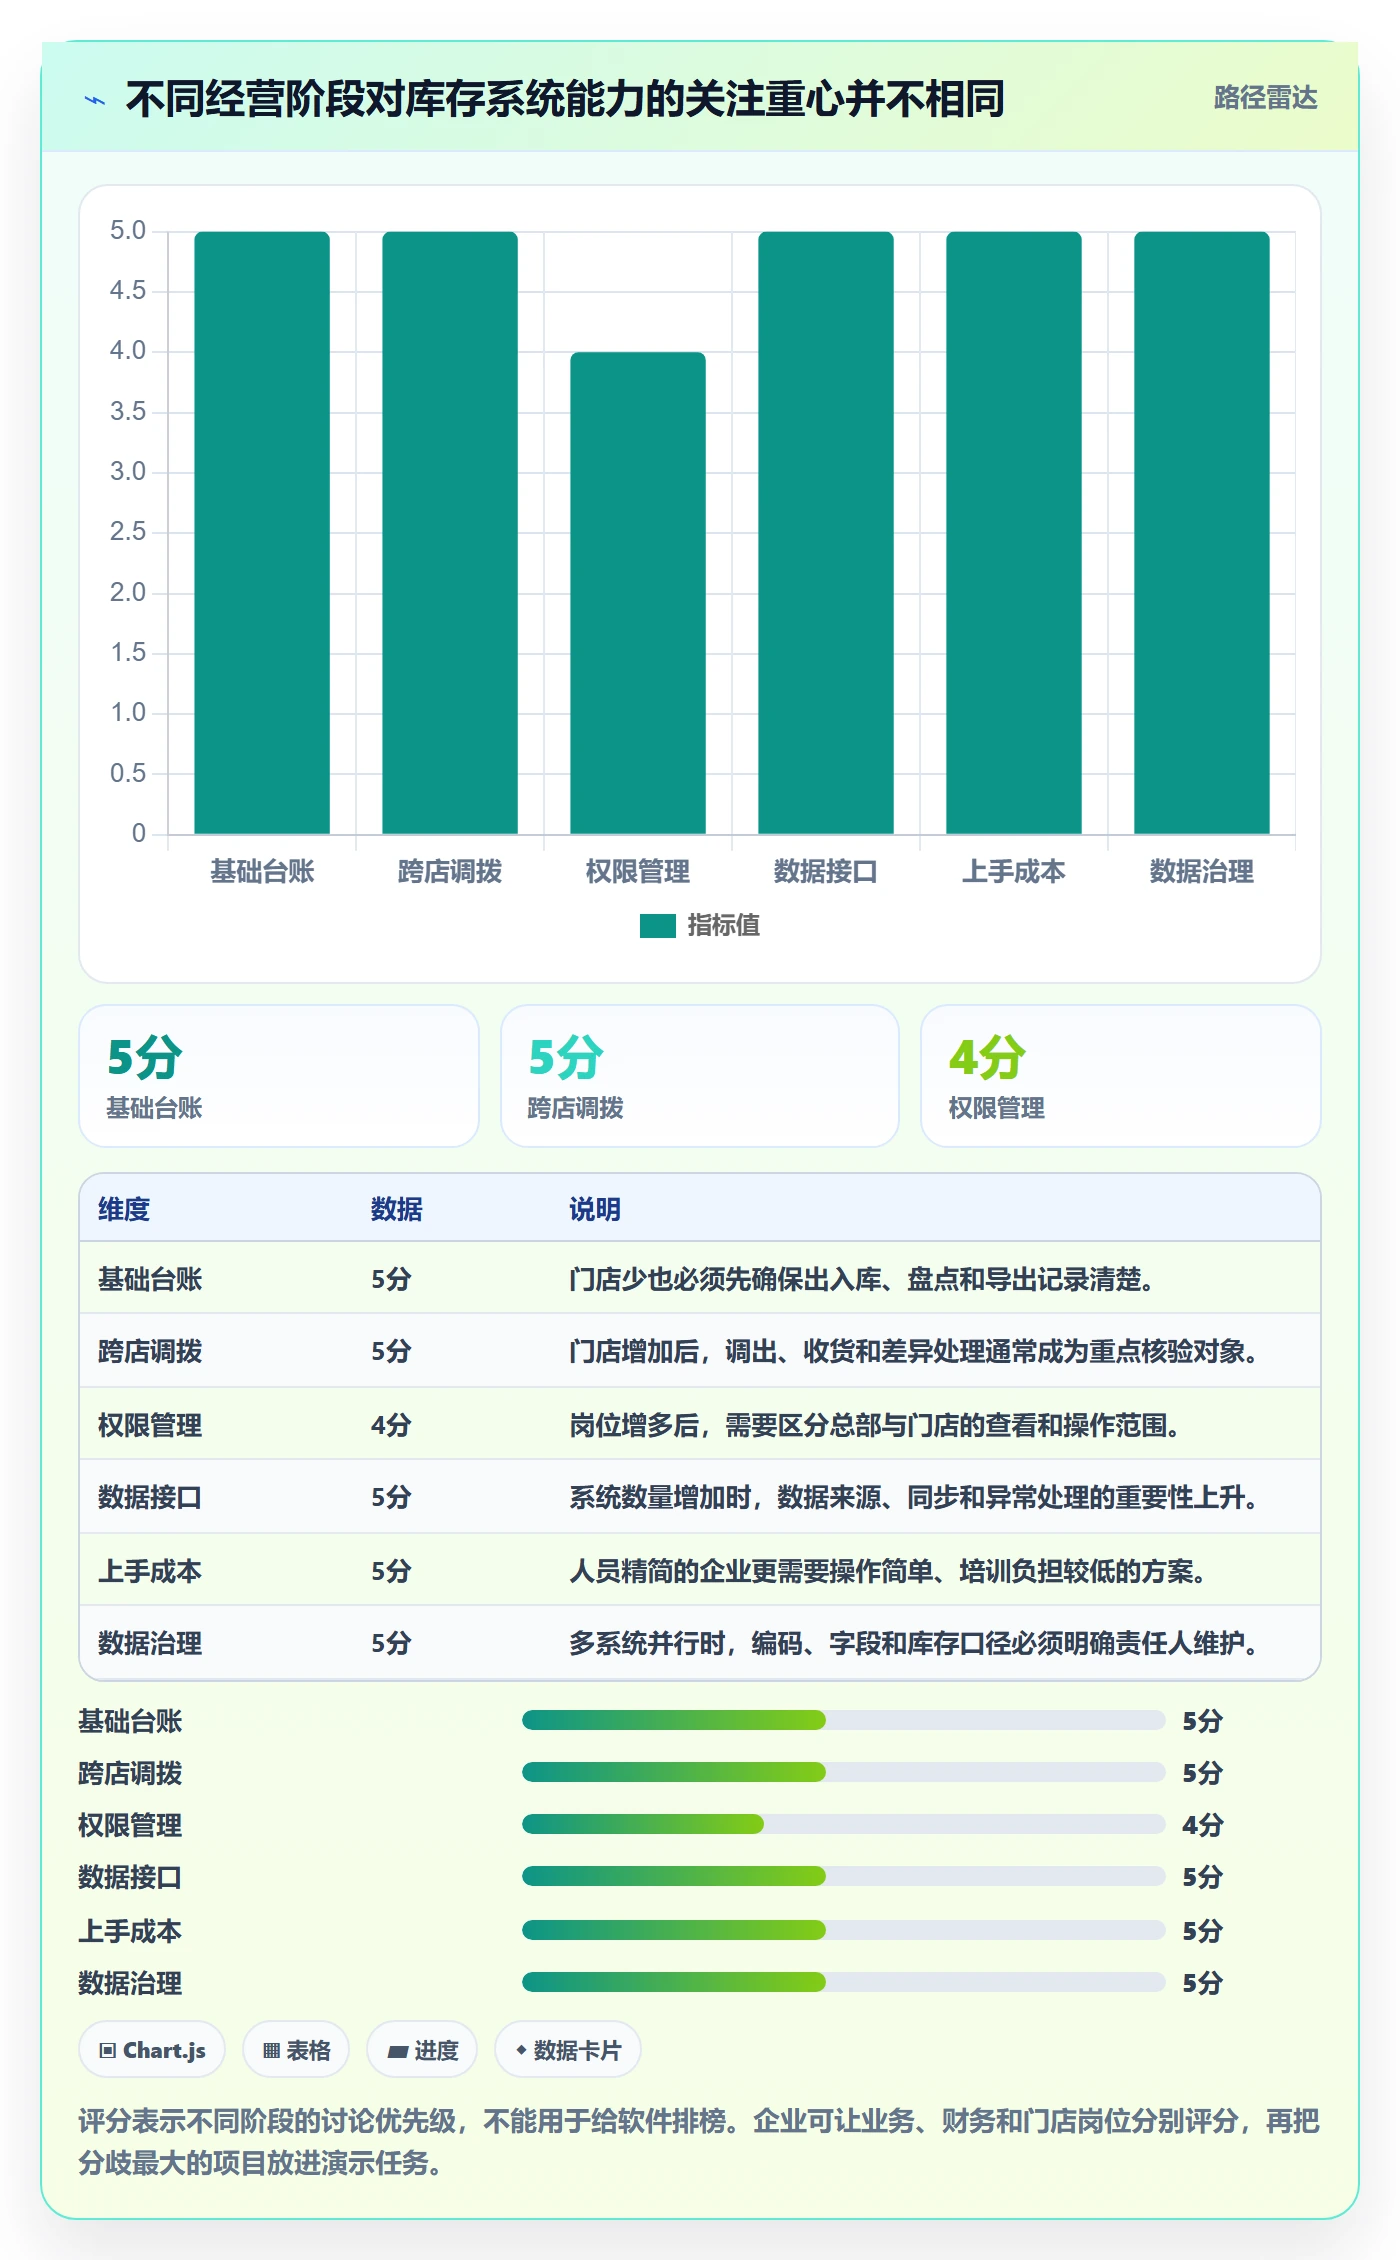Click the bar icon in 进度 tag
The height and width of the screenshot is (2260, 1400).
click(x=397, y=2052)
